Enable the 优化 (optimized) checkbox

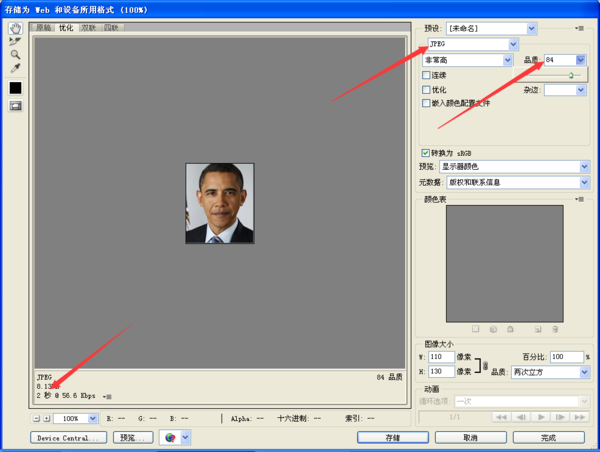[x=427, y=89]
